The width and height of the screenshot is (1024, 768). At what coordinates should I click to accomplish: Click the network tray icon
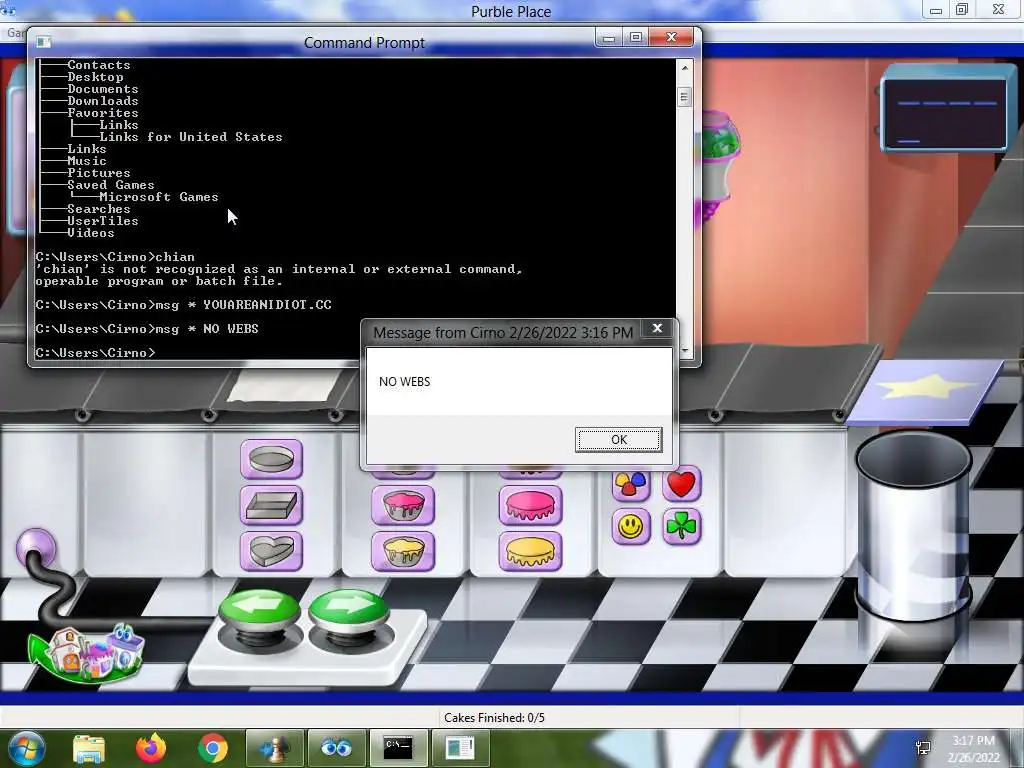923,748
